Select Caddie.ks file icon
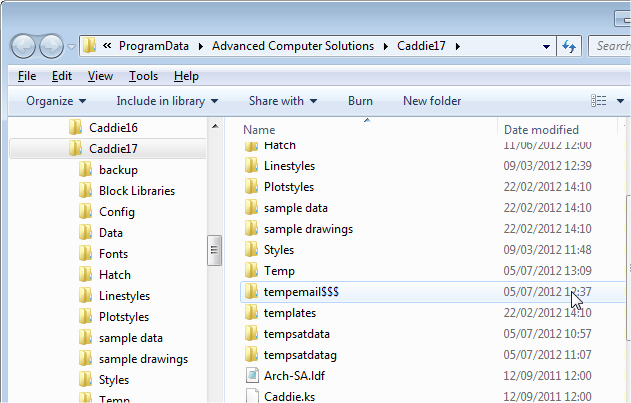This screenshot has height=403, width=631. point(252,396)
